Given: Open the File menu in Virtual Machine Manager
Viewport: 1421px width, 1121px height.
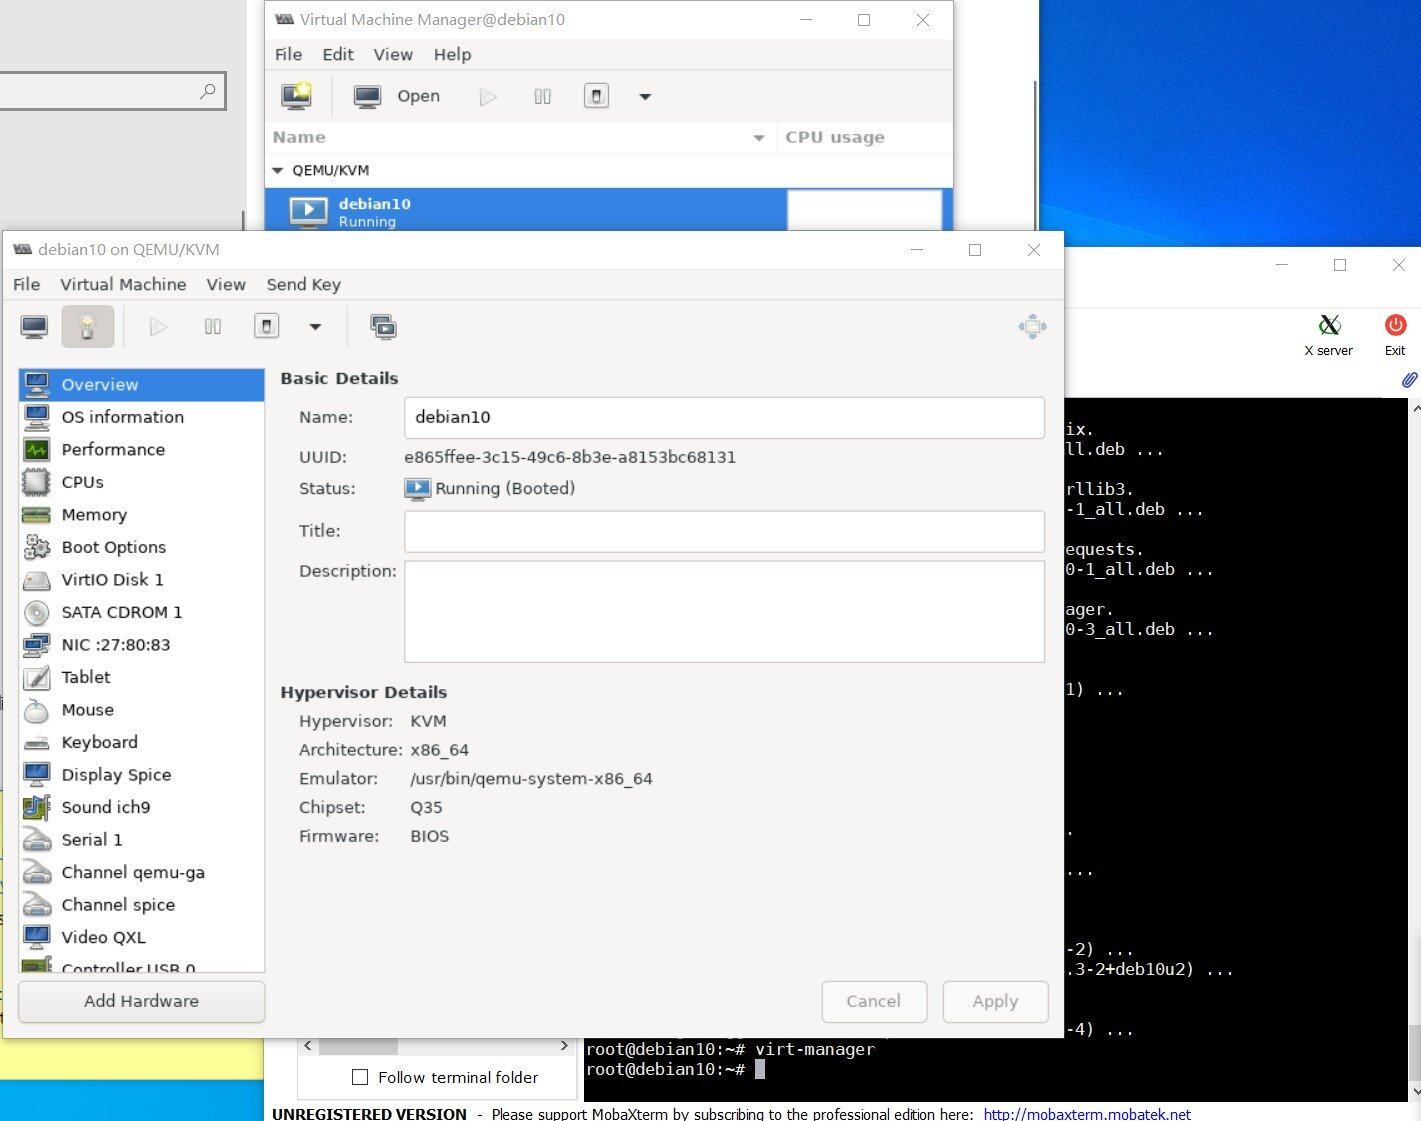Looking at the screenshot, I should (288, 55).
